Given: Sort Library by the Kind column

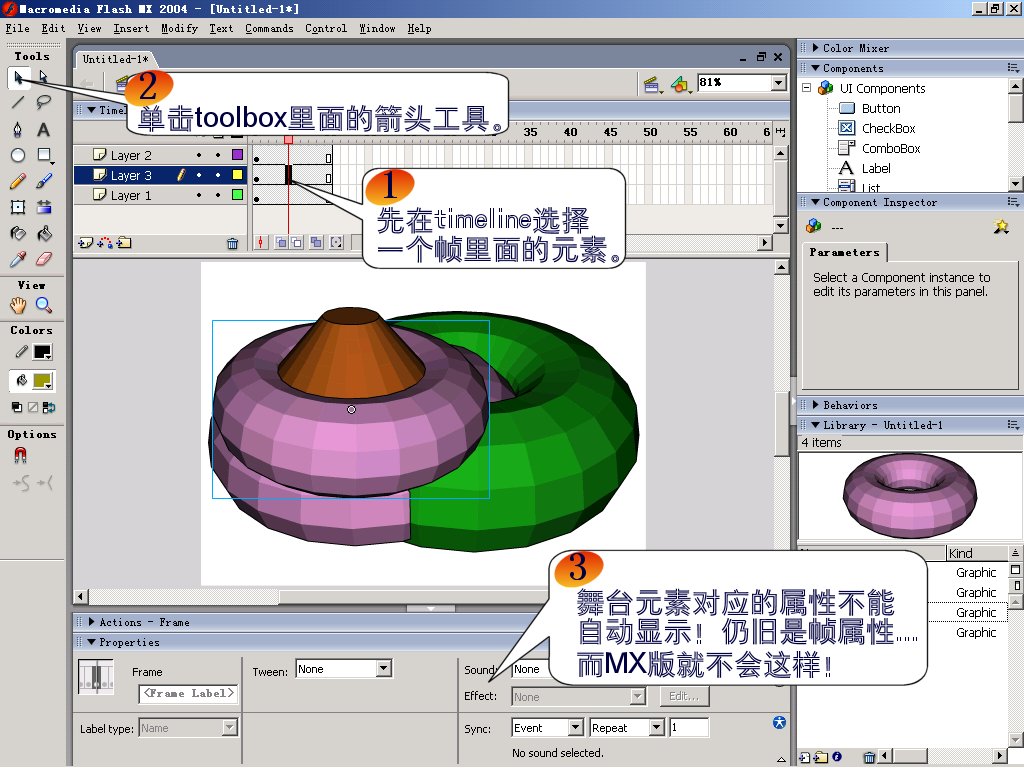Looking at the screenshot, I should [977, 553].
